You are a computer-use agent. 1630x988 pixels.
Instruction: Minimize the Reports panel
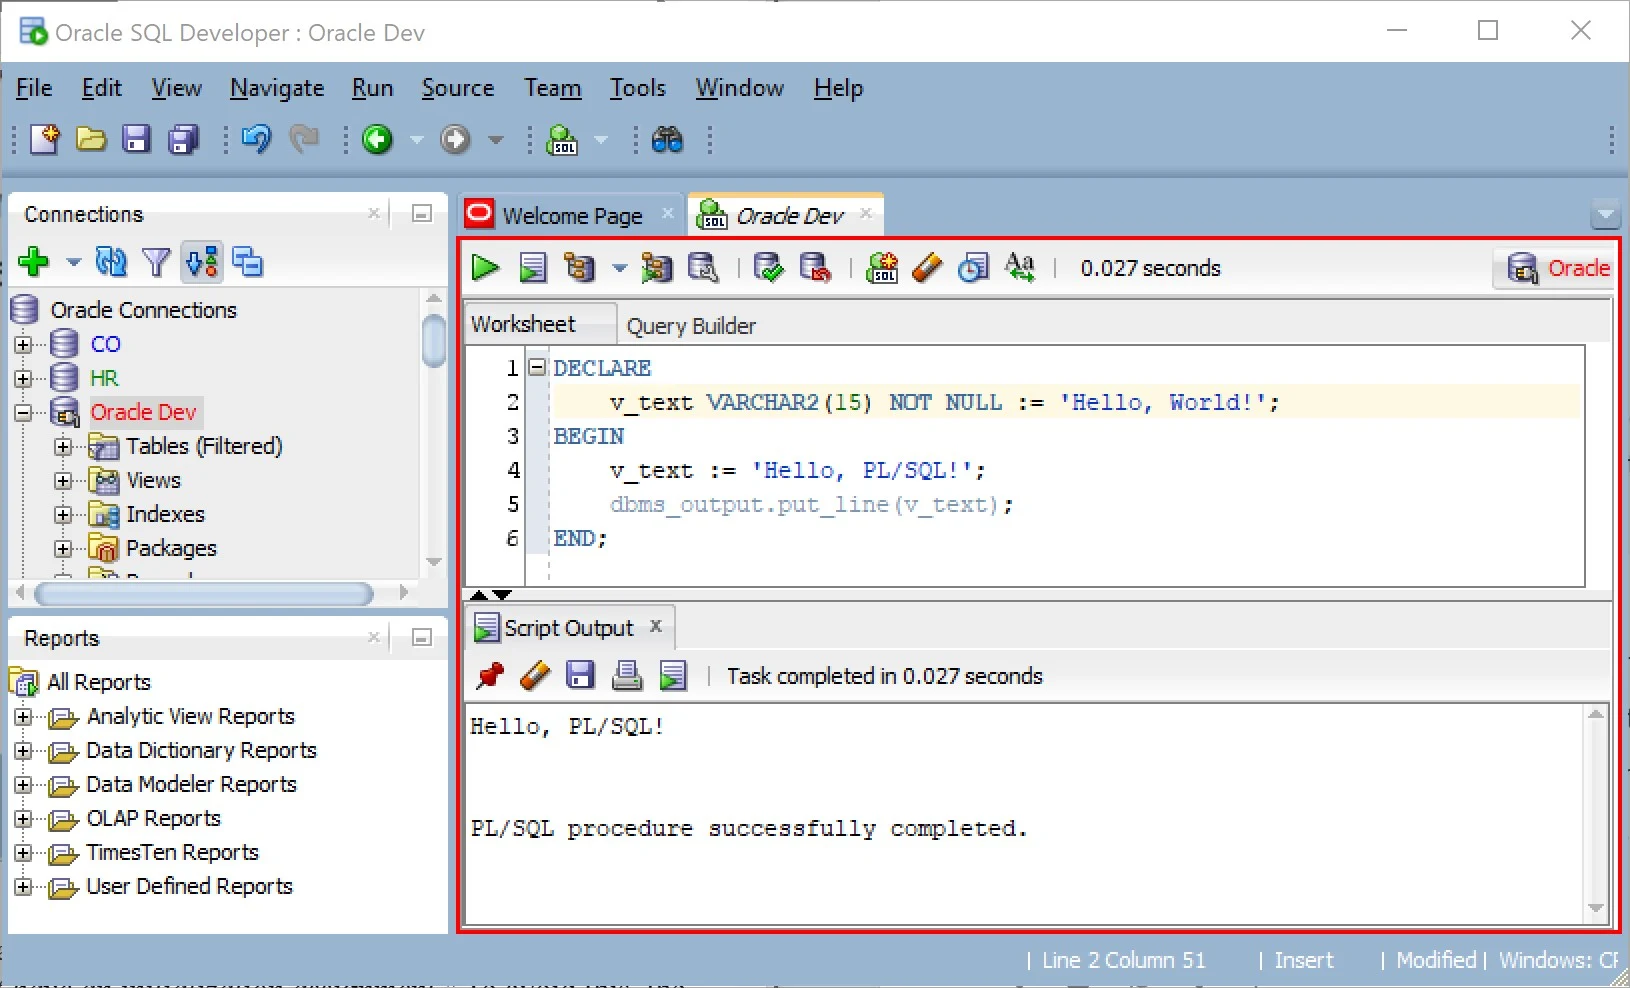422,637
